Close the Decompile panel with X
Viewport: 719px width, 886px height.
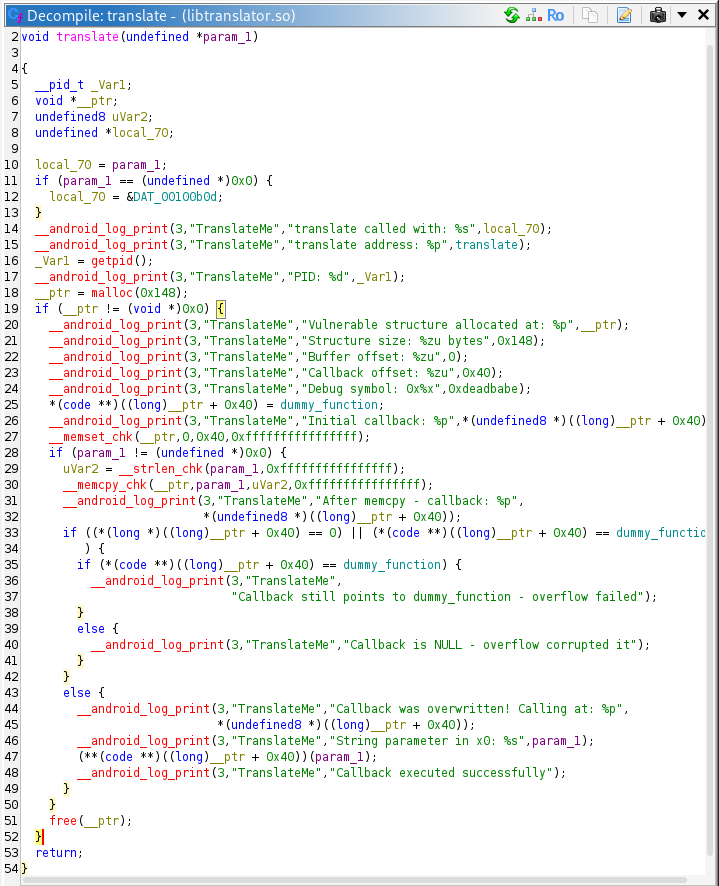(x=703, y=15)
